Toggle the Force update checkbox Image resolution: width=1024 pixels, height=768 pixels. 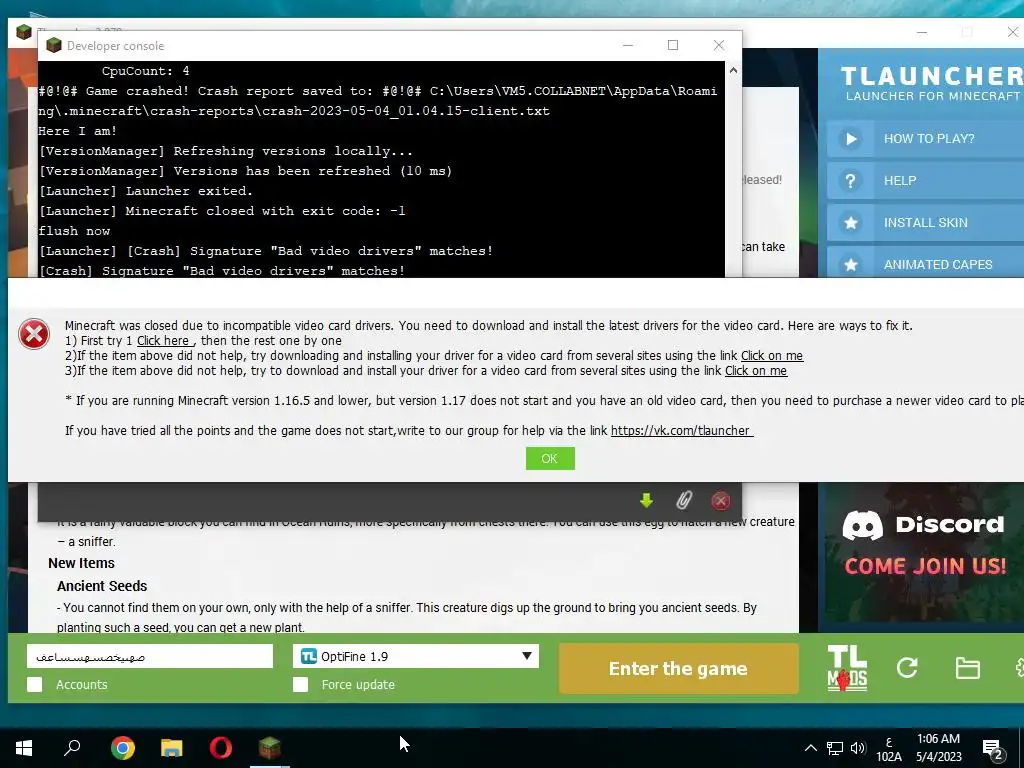coord(300,684)
